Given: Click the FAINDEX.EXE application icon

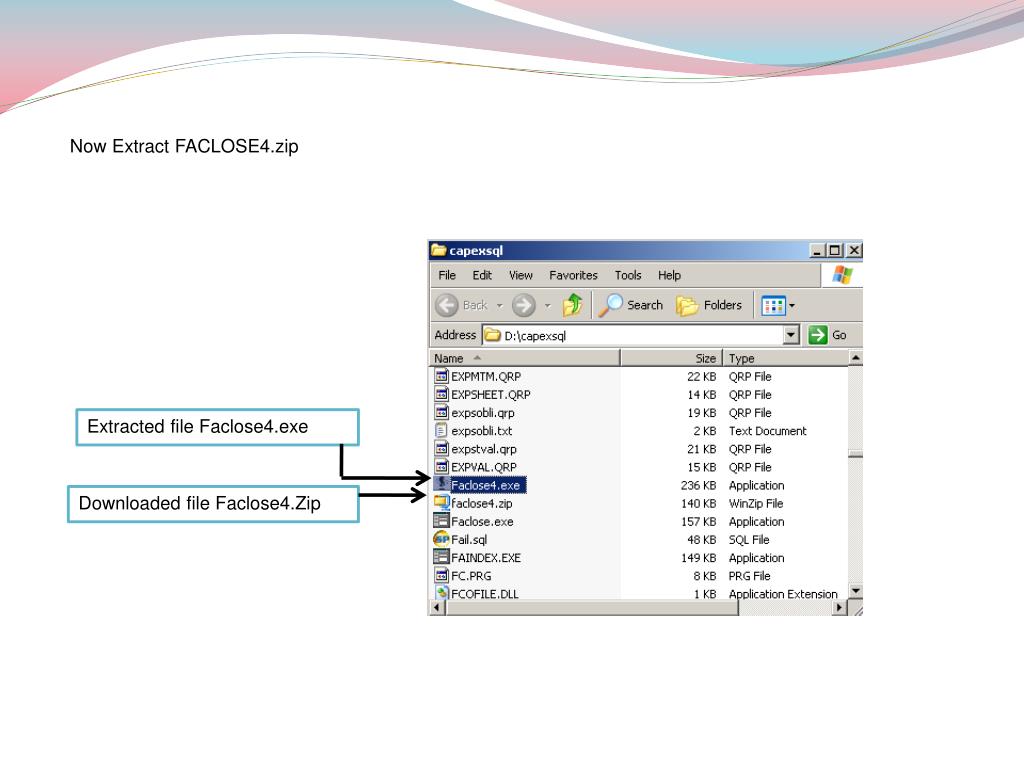Looking at the screenshot, I should pos(441,557).
